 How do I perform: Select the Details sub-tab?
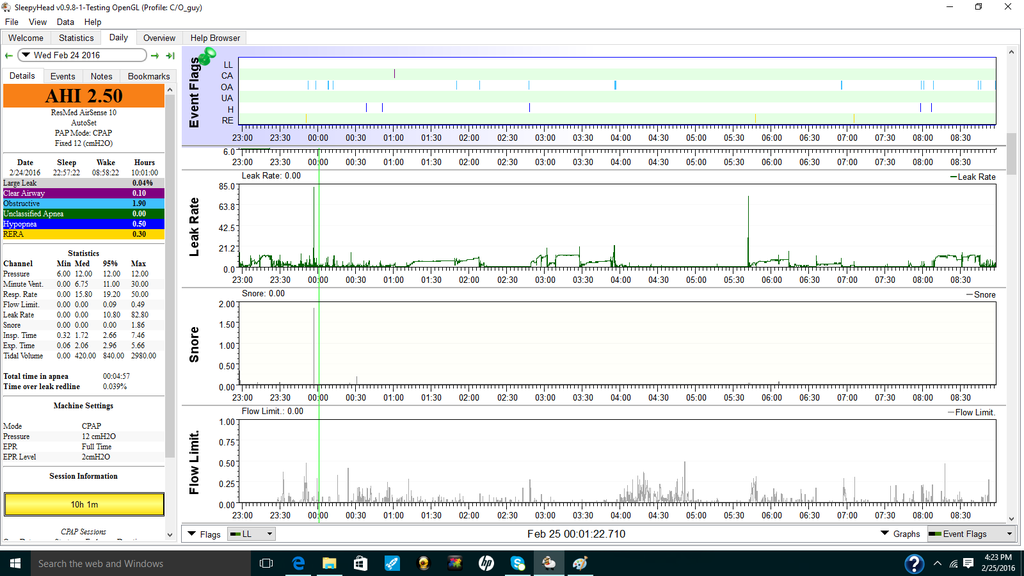[22, 76]
